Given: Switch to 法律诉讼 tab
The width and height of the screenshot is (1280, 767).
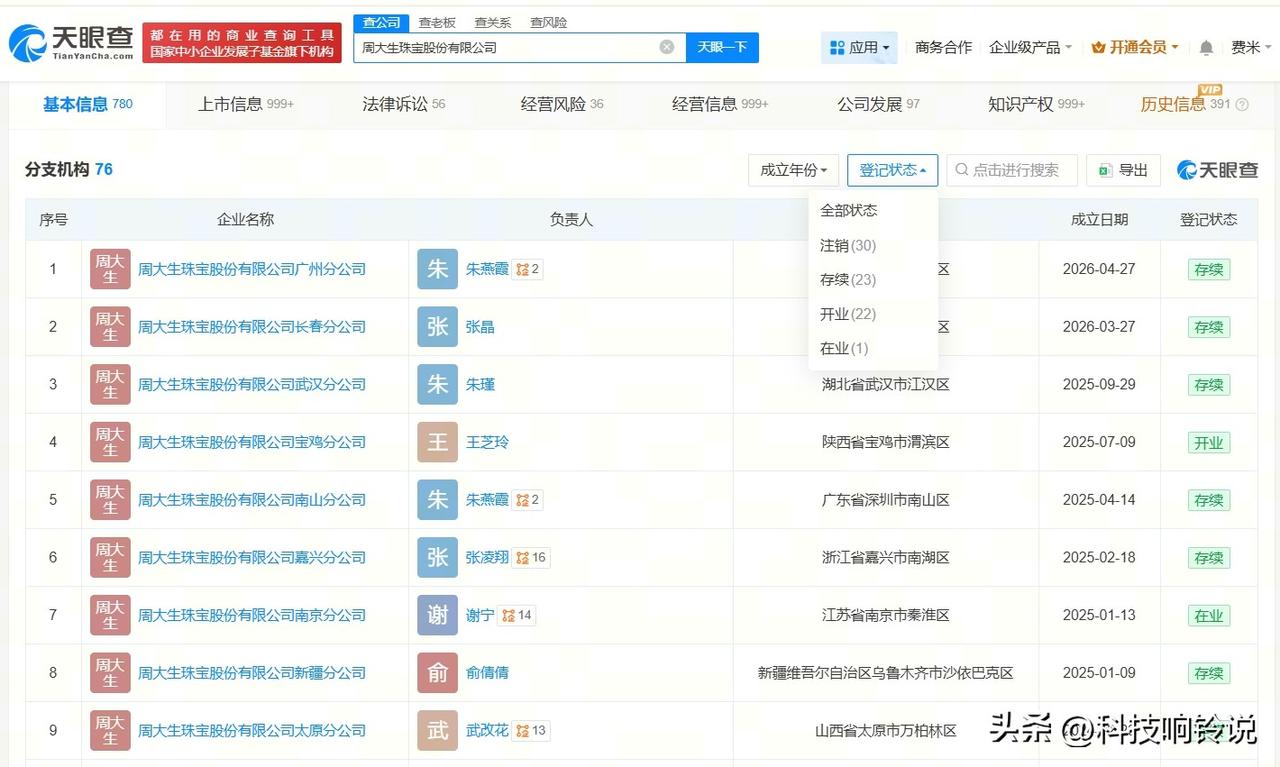Looking at the screenshot, I should tap(404, 104).
